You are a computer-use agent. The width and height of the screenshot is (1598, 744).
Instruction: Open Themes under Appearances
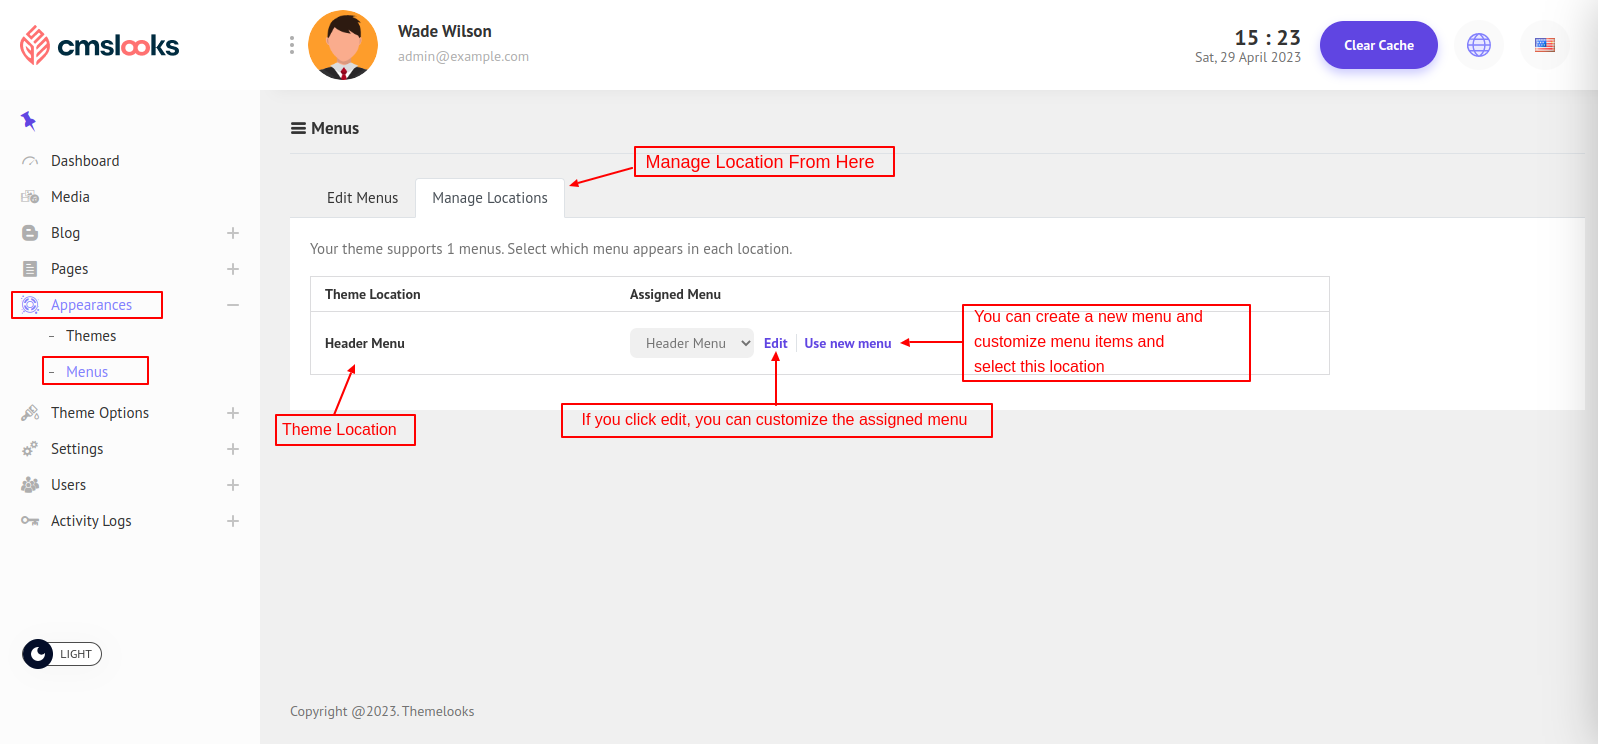pyautogui.click(x=91, y=336)
